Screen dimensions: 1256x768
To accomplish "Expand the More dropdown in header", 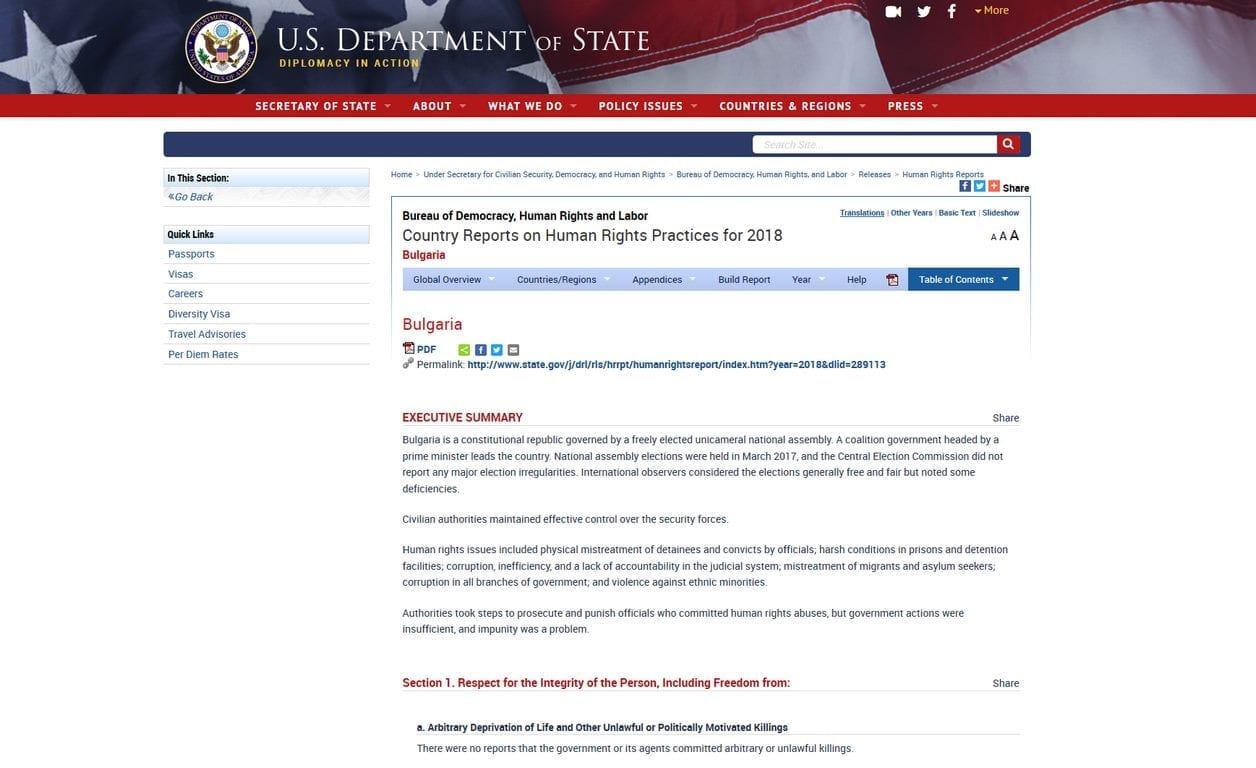I will click(992, 10).
